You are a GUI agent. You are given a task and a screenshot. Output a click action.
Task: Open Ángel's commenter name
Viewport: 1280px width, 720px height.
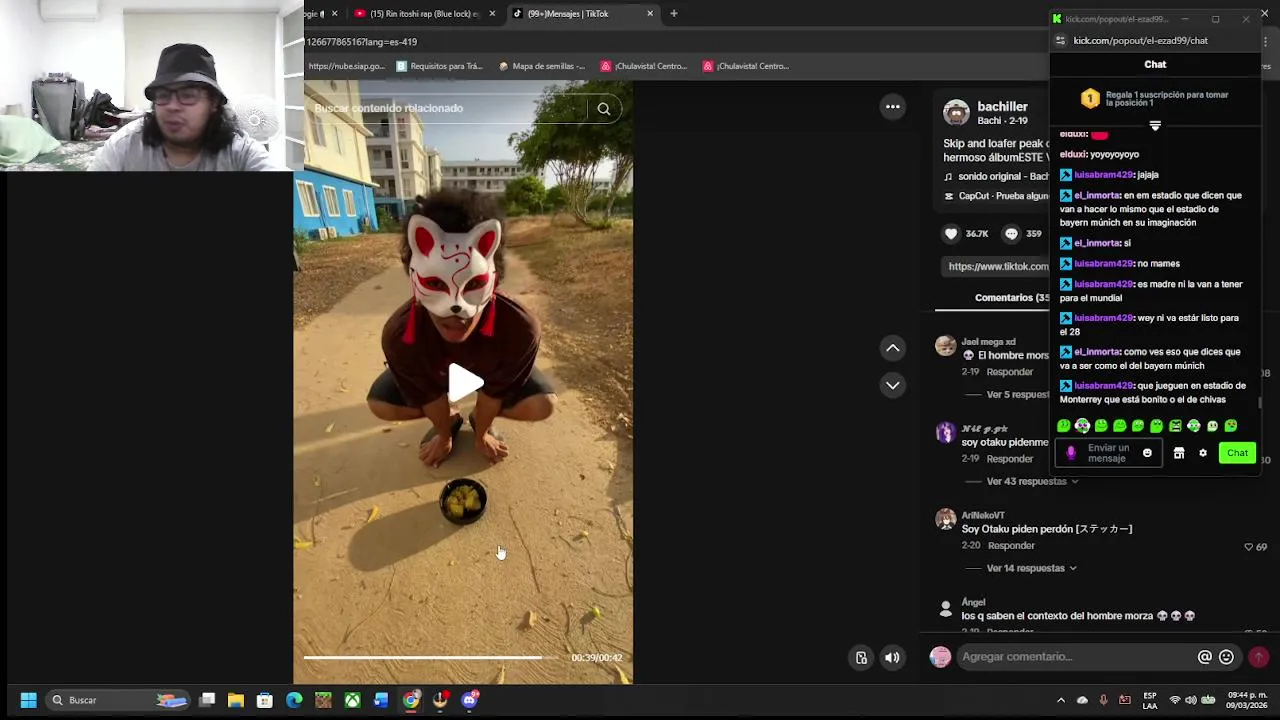pos(973,602)
